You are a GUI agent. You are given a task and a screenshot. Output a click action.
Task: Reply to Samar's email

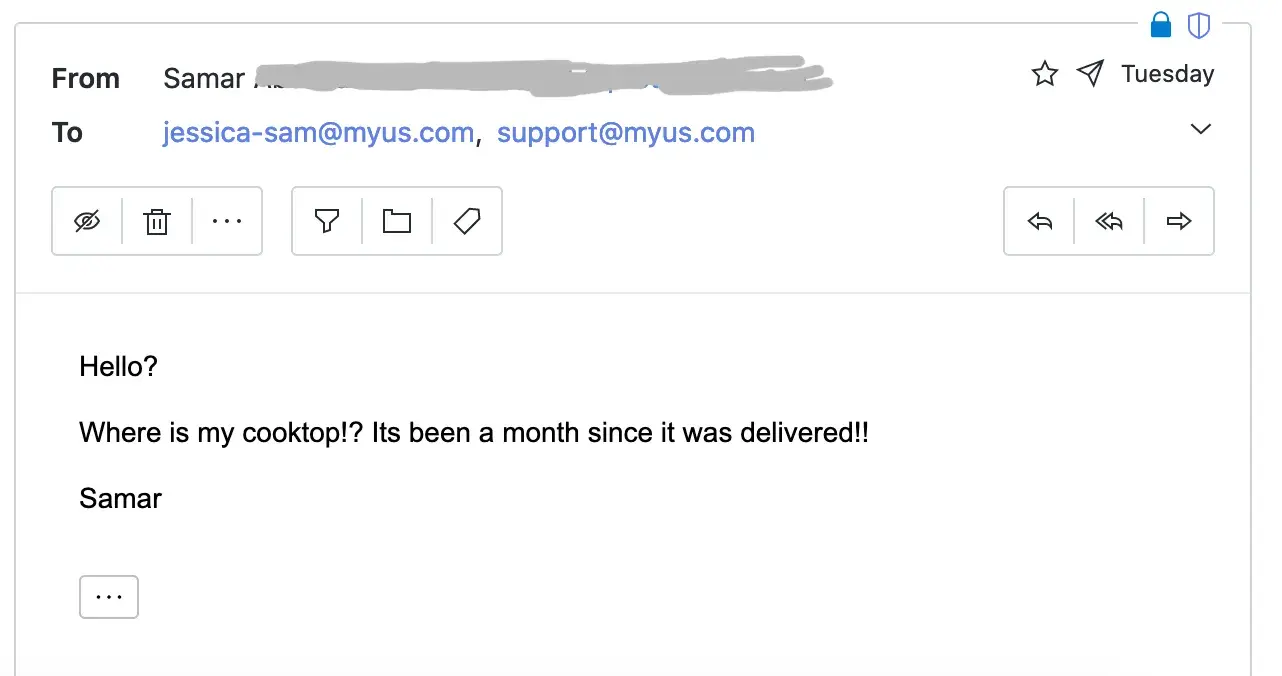point(1040,221)
